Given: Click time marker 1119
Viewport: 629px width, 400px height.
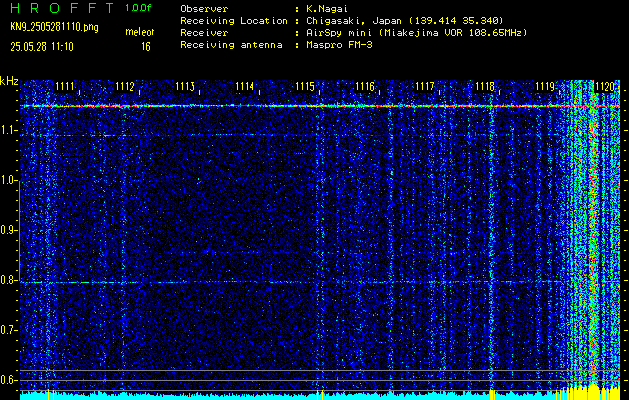Looking at the screenshot, I should coord(545,86).
